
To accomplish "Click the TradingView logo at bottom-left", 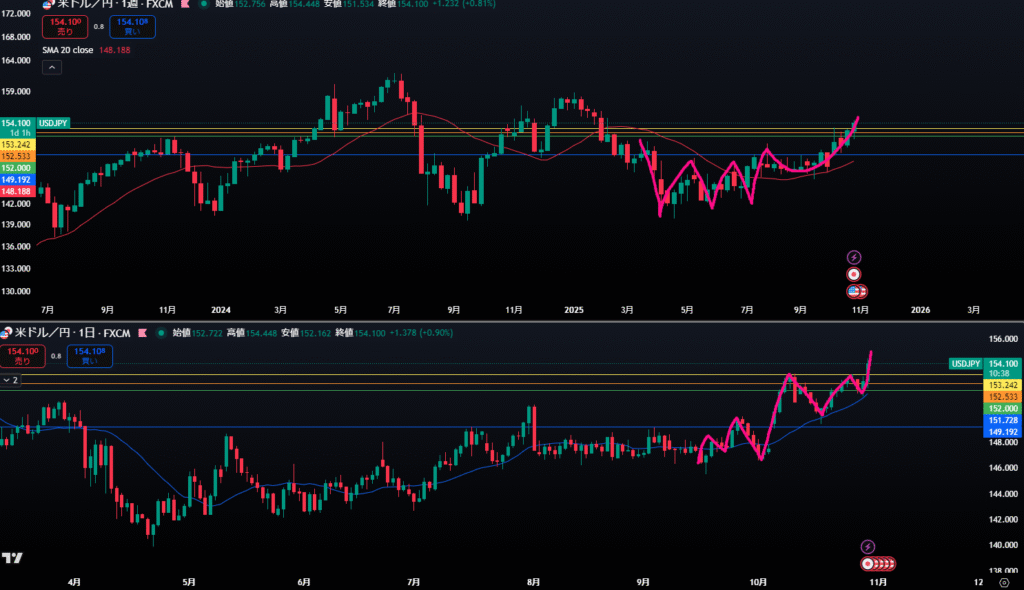I will (13, 558).
